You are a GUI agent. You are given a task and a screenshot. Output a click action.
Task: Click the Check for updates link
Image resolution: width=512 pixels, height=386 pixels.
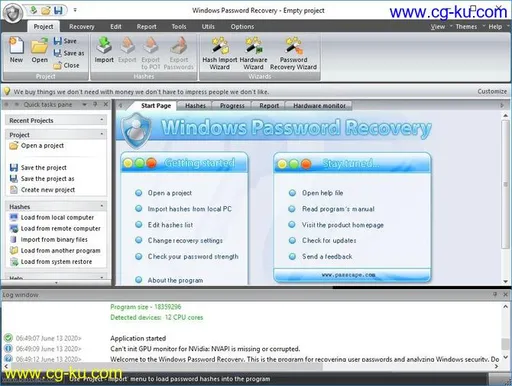click(x=329, y=241)
